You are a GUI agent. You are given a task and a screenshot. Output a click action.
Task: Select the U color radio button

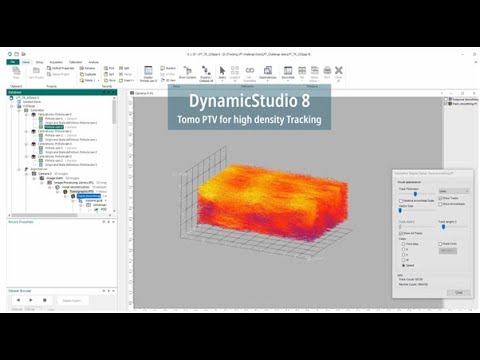point(404,249)
